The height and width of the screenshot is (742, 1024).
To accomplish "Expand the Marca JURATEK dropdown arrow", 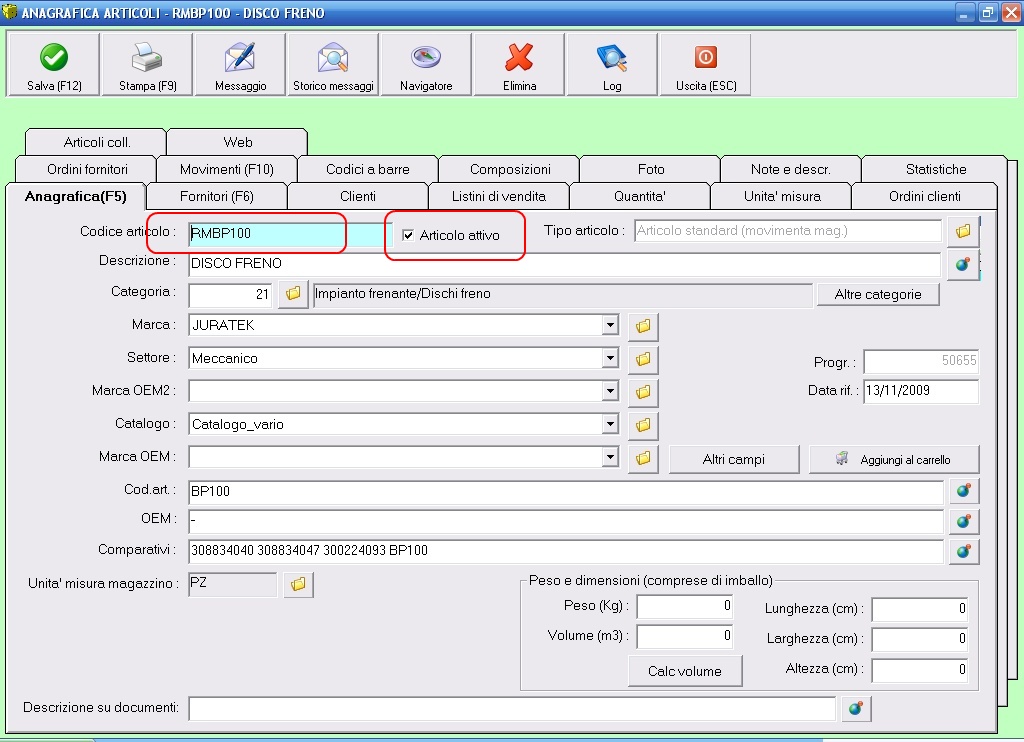I will [x=610, y=325].
